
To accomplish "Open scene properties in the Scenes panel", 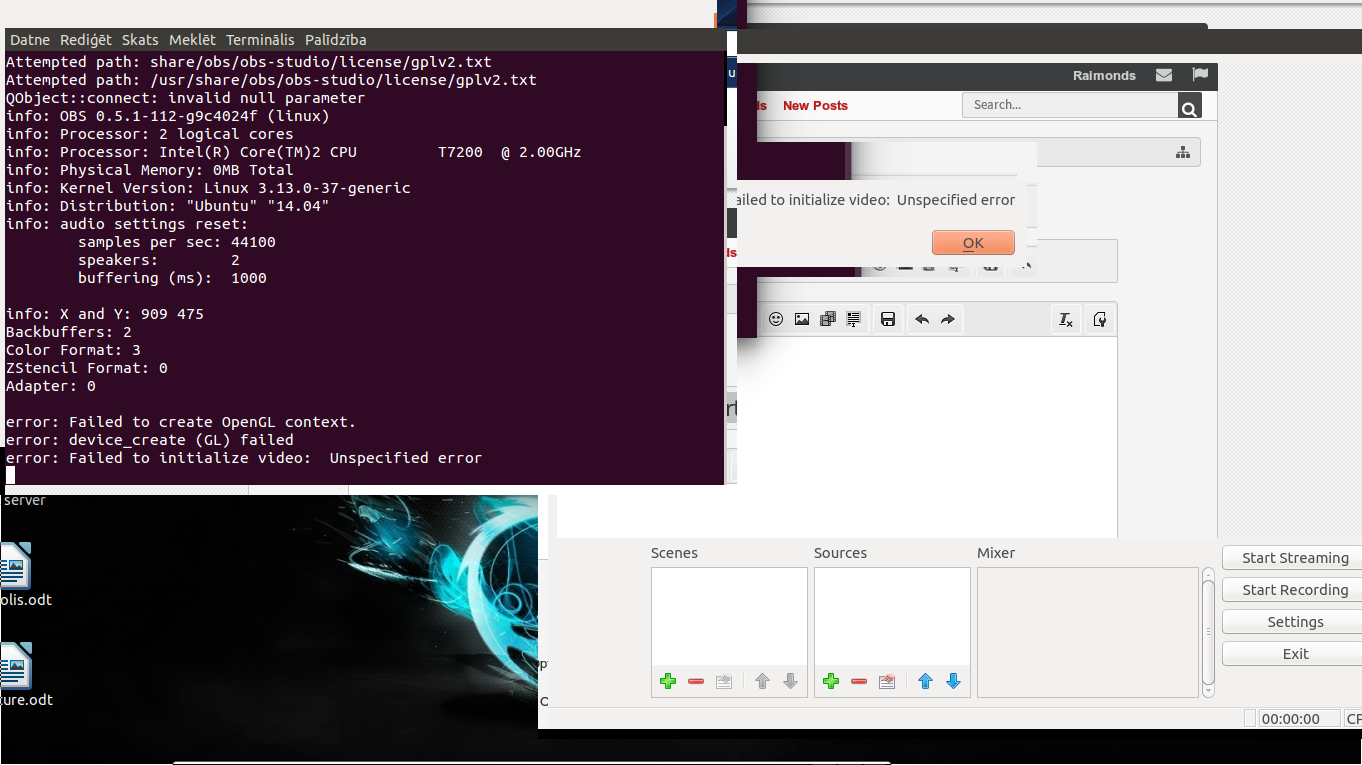I will click(724, 681).
